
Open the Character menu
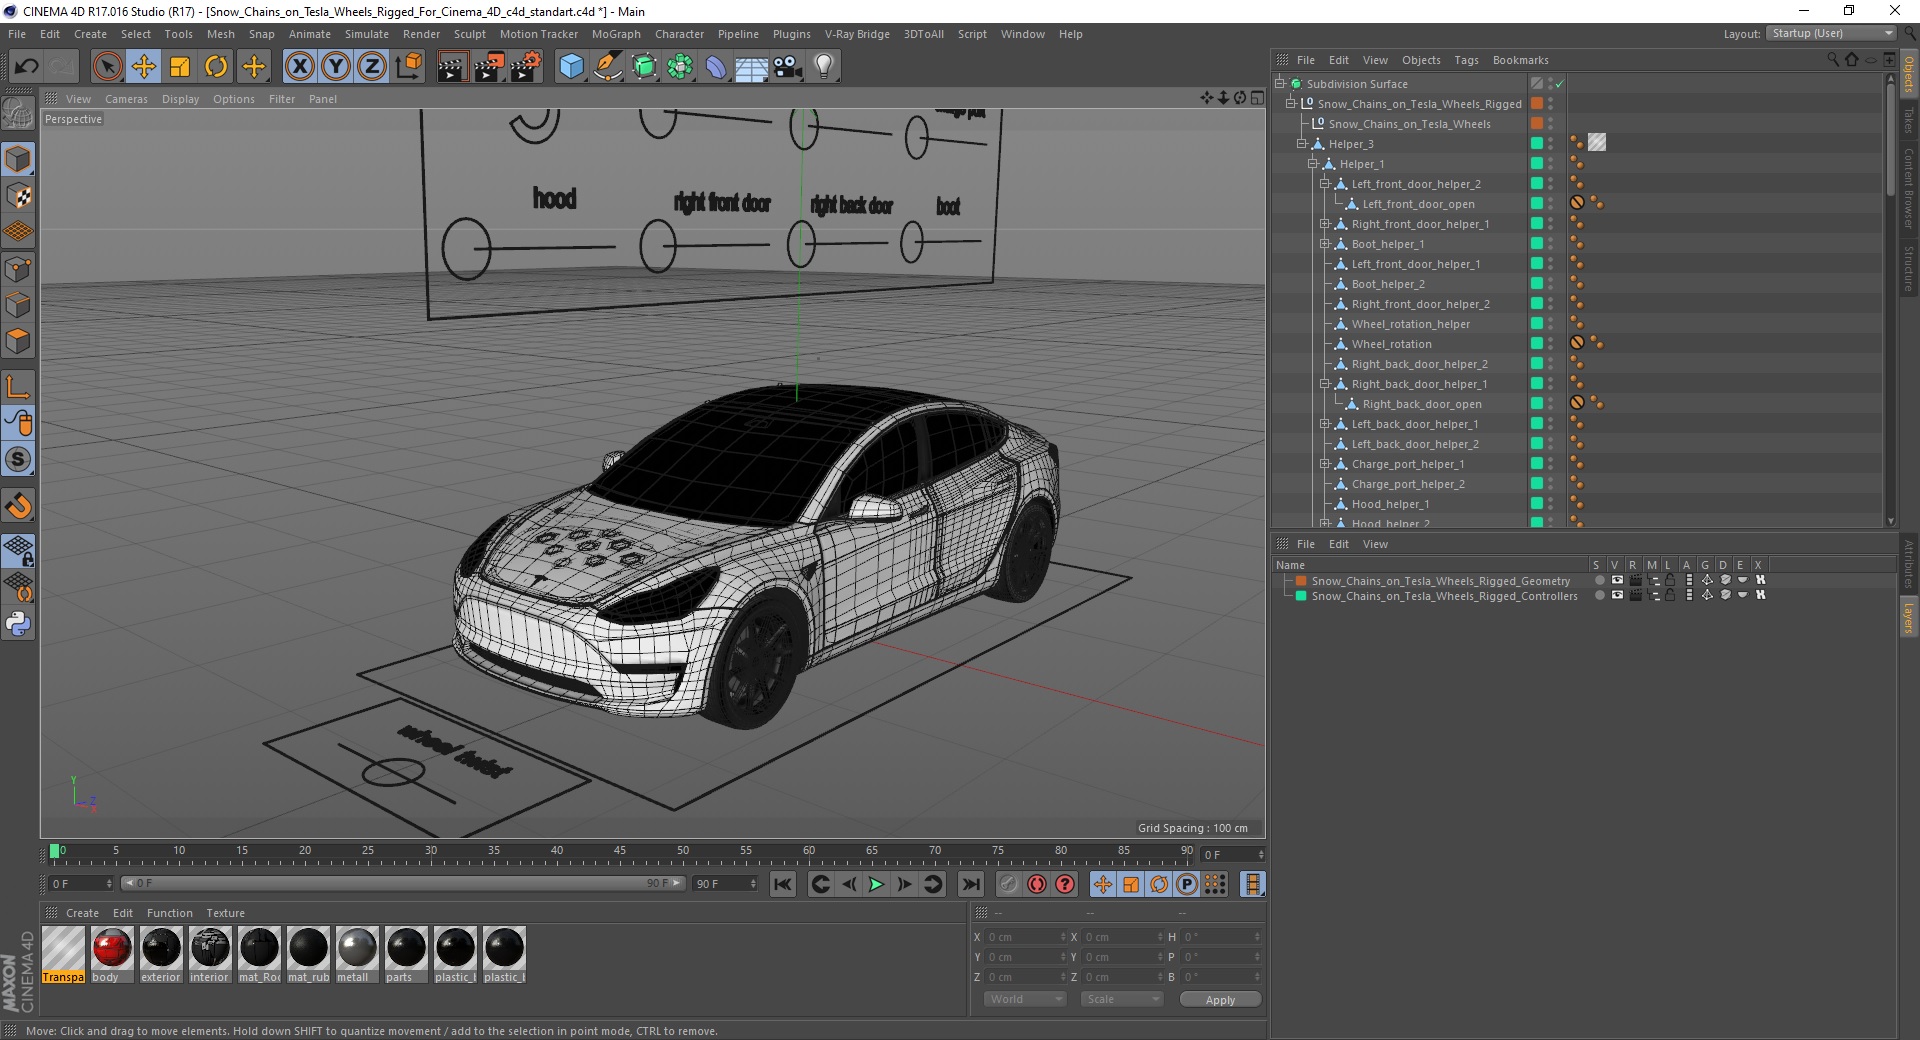pos(679,34)
